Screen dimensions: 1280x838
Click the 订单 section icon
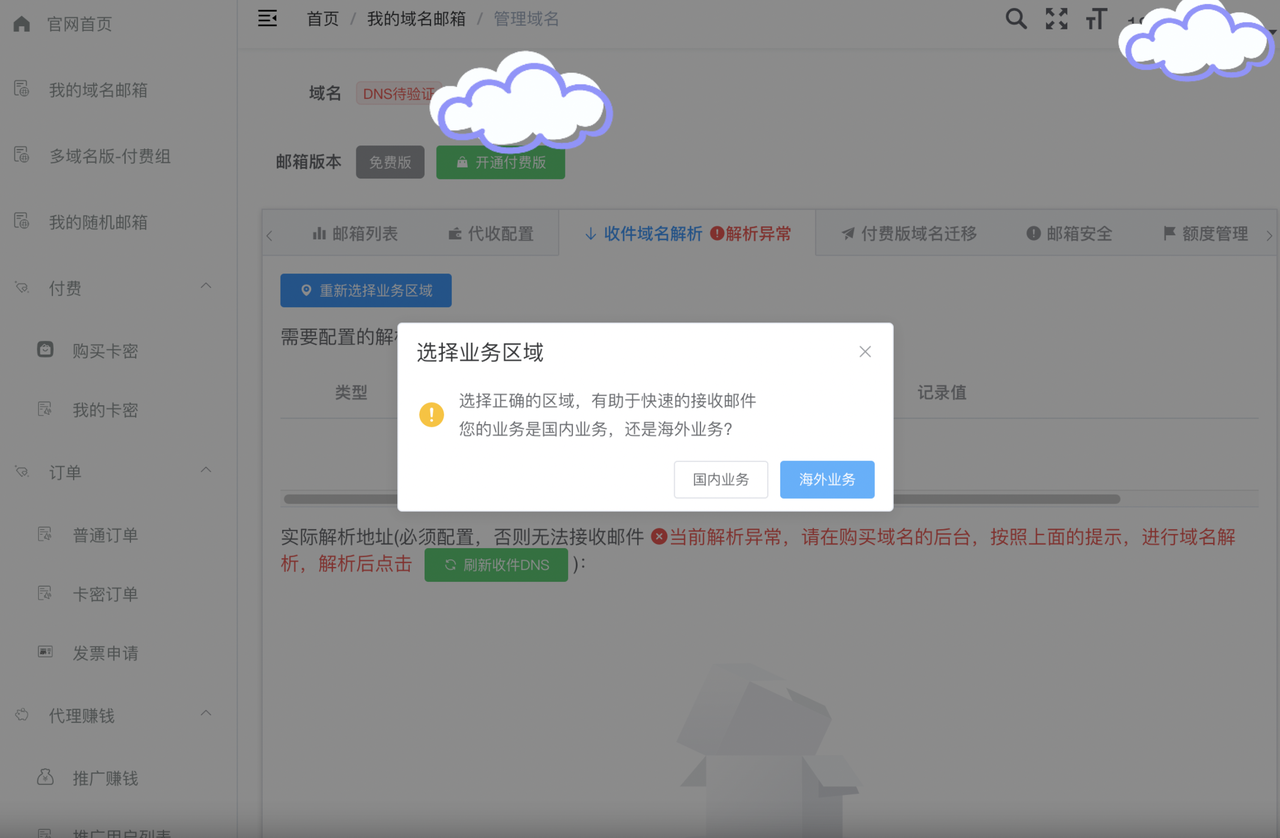(22, 472)
